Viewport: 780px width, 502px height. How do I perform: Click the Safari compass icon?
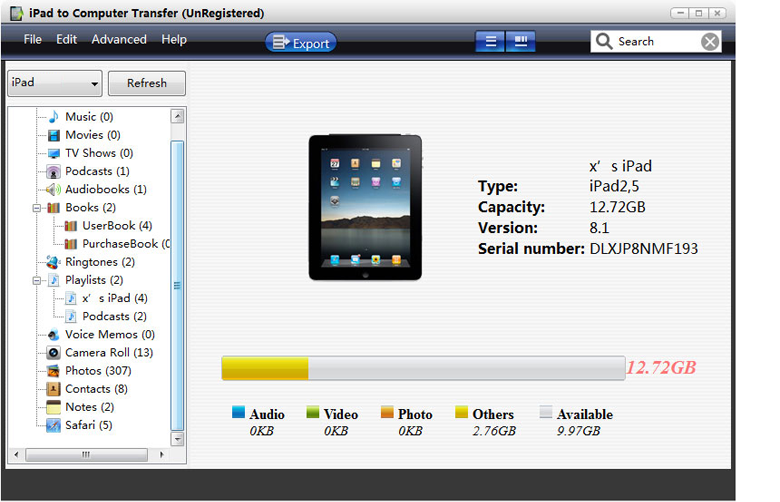tap(54, 425)
